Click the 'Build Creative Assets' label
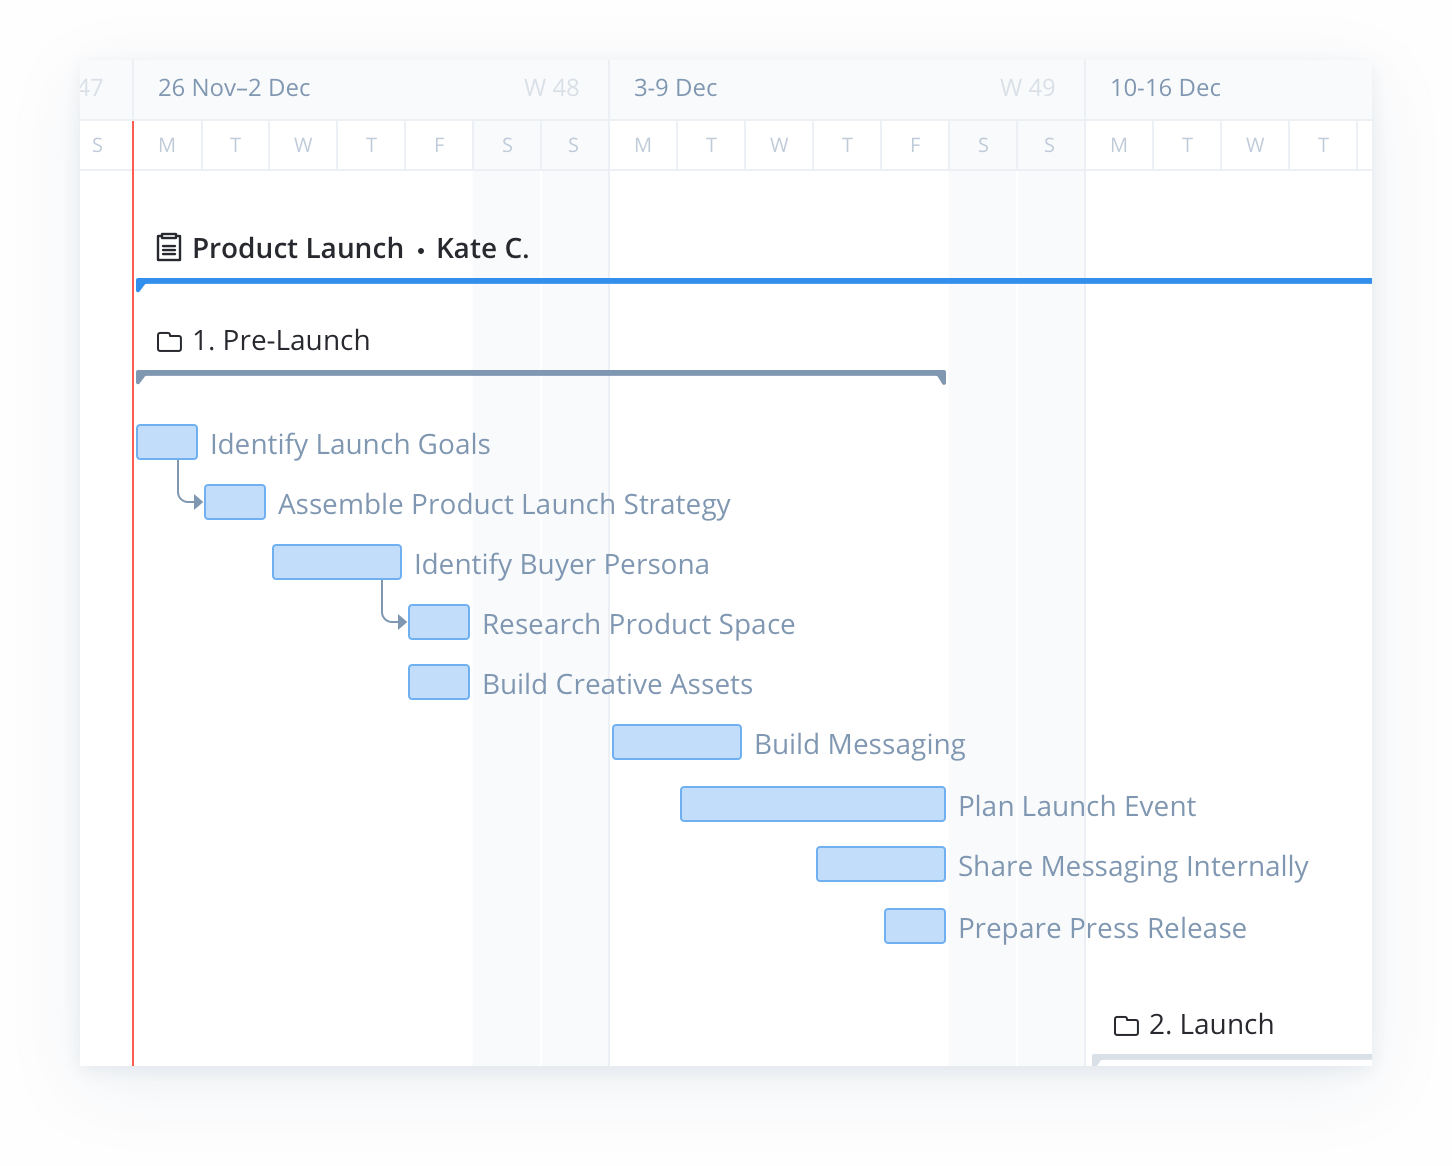 tap(617, 684)
